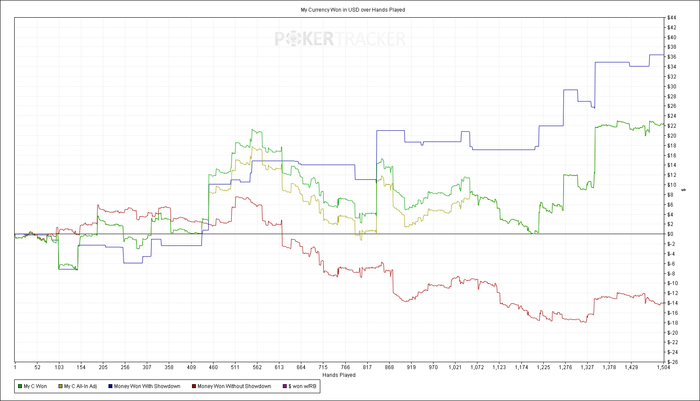Click the red Money Won Without Showdown swatch
Viewport: 700px width, 401px height.
[194, 386]
